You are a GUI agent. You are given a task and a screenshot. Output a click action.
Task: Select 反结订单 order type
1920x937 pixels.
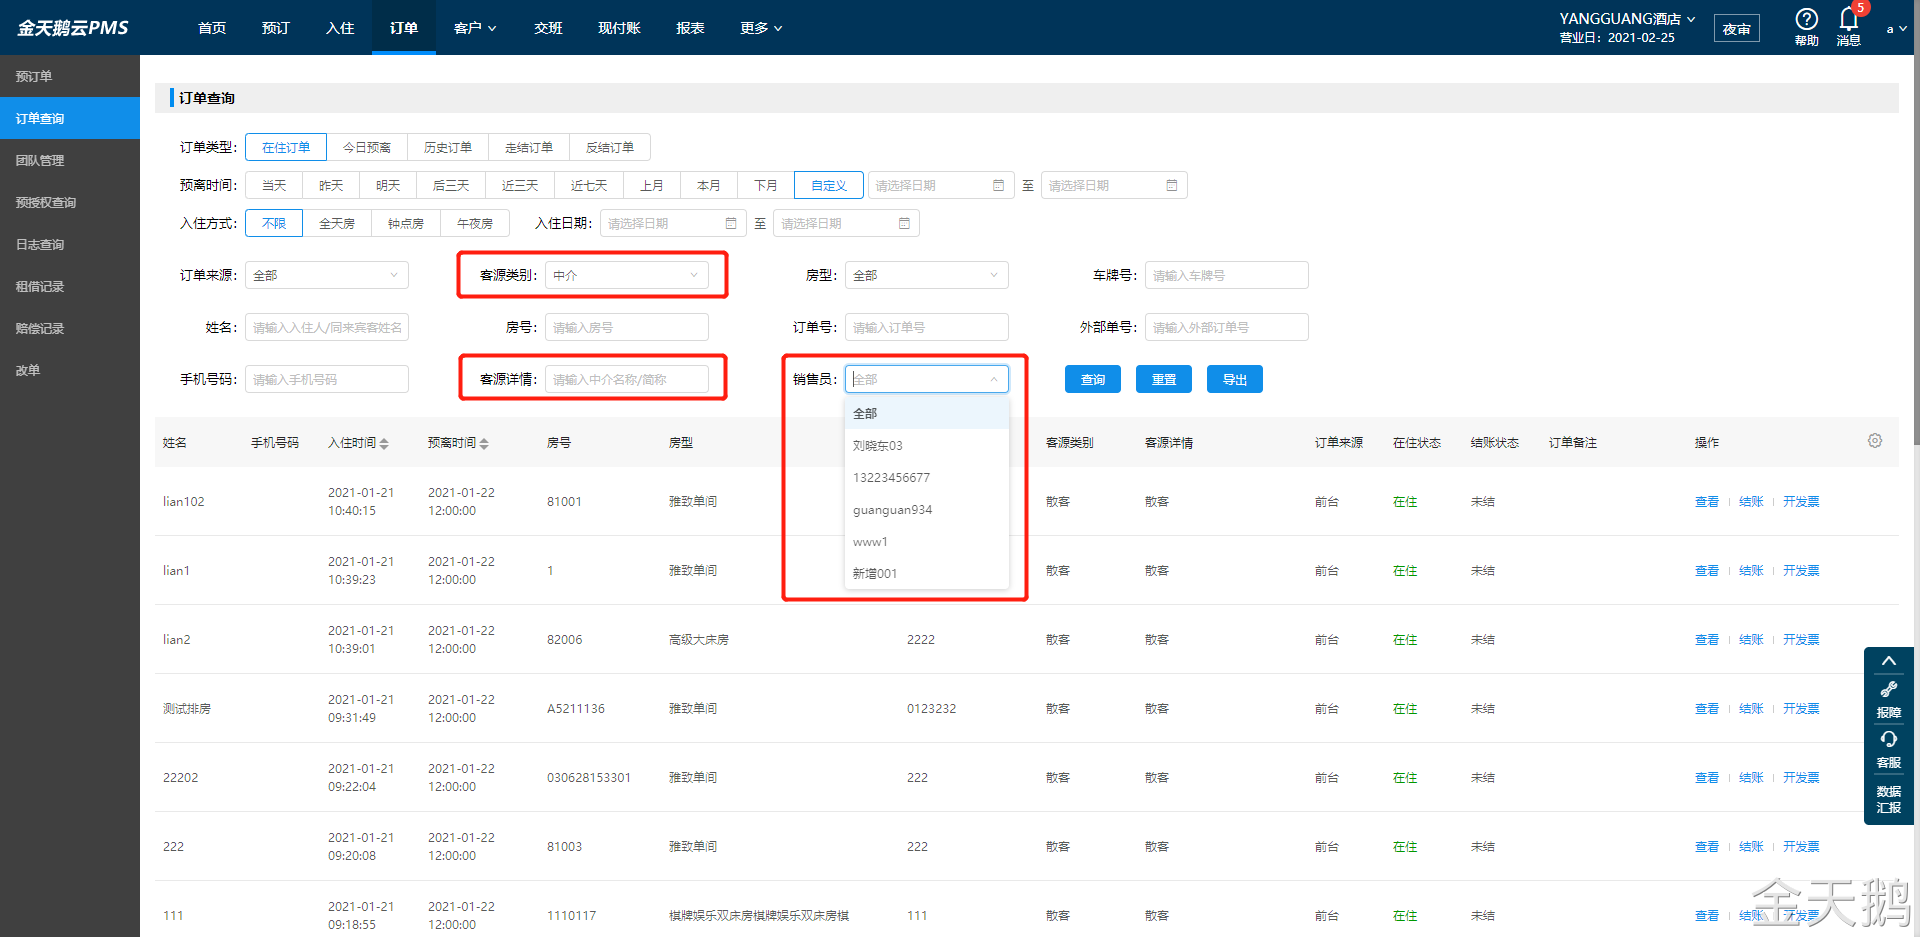pyautogui.click(x=610, y=147)
